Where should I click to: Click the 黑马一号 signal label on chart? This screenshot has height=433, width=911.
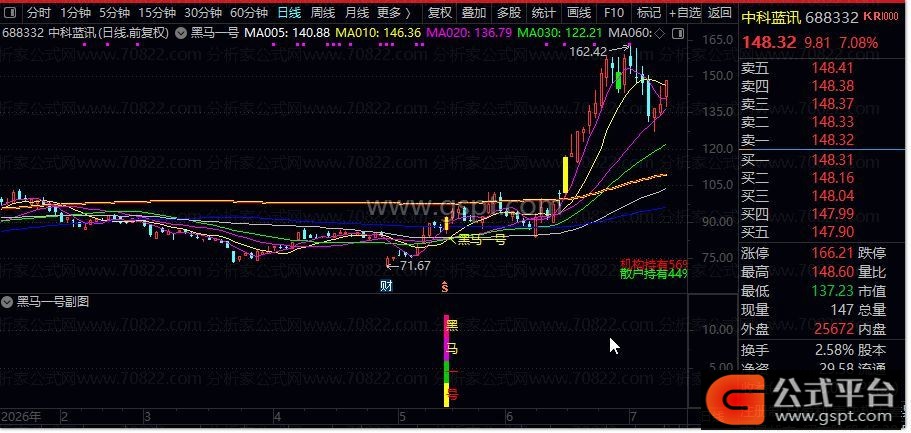[482, 239]
